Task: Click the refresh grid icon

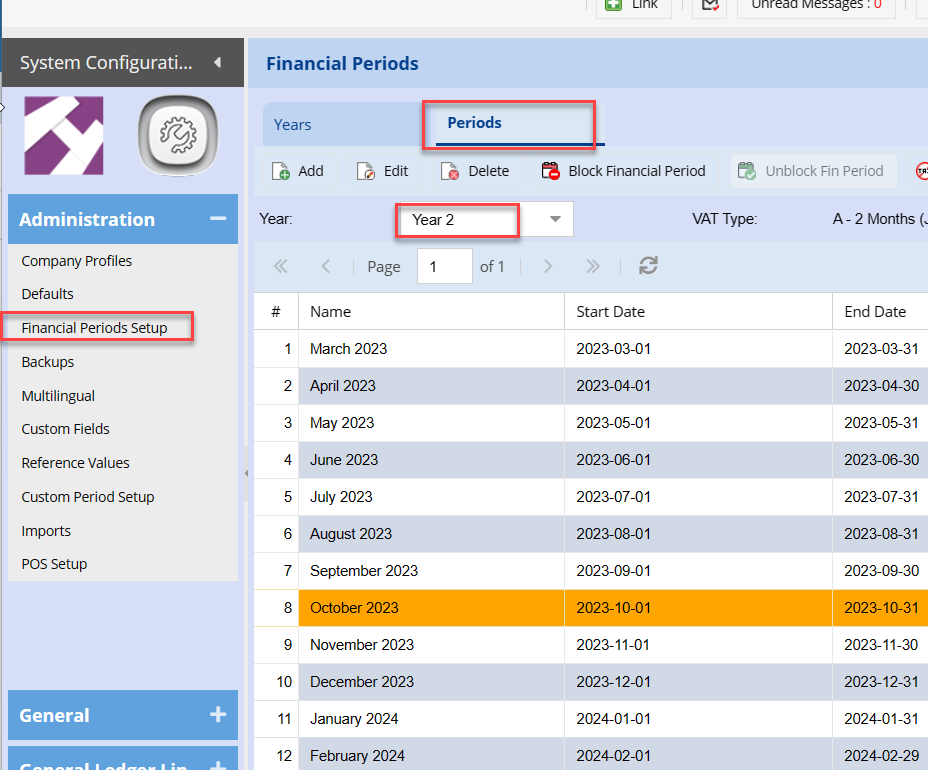Action: pyautogui.click(x=648, y=266)
